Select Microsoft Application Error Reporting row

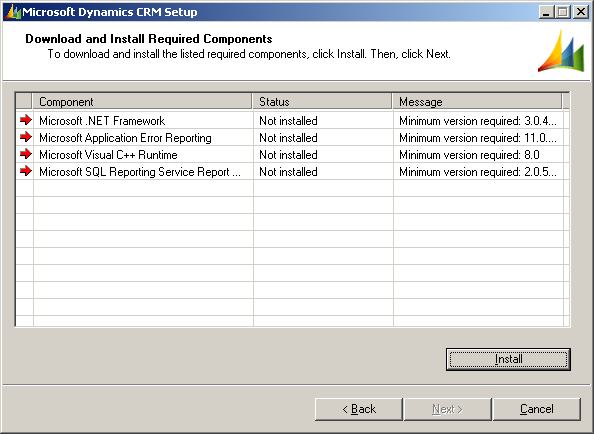point(290,137)
